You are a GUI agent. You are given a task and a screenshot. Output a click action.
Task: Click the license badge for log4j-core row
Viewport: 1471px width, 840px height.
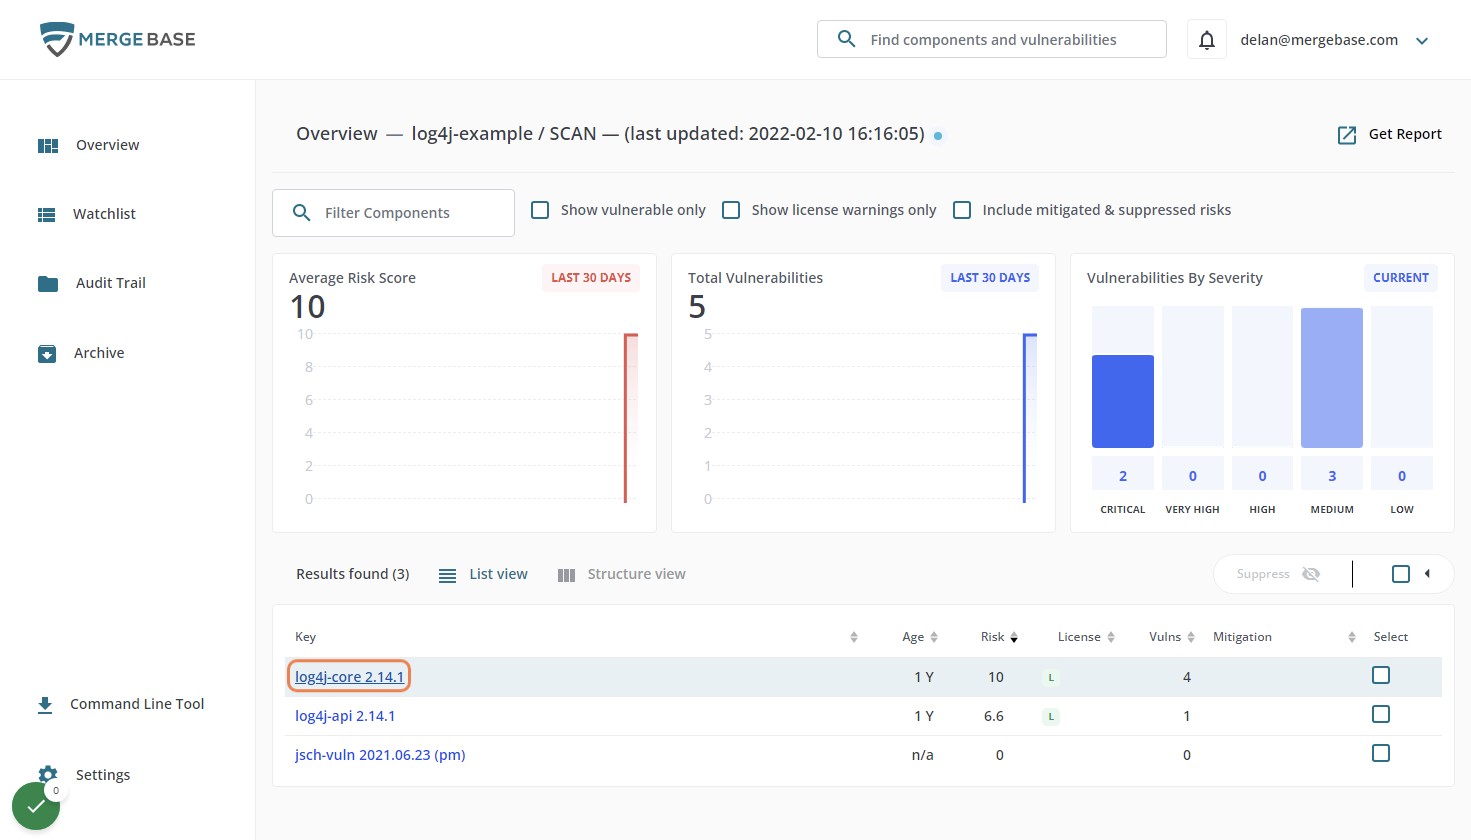pos(1051,678)
